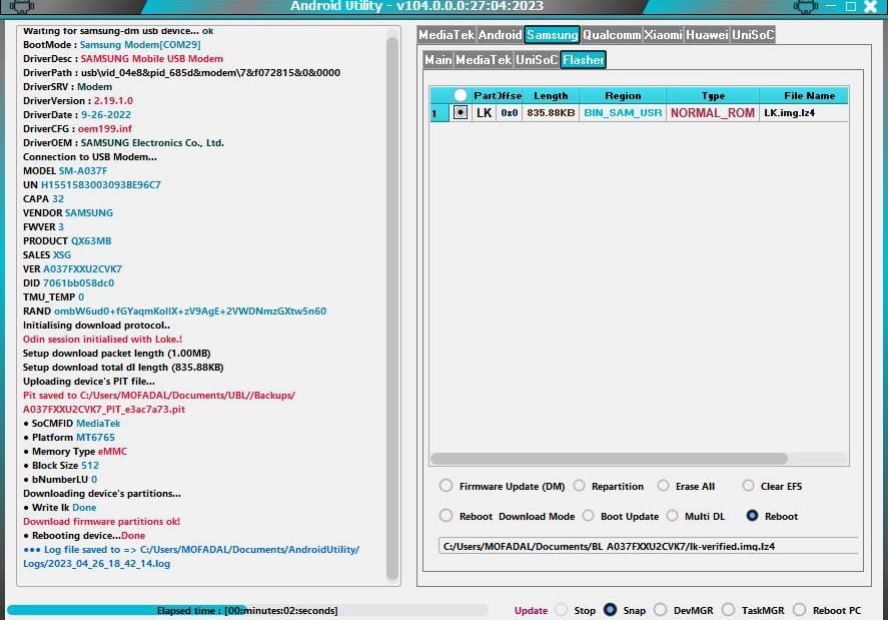Click the Android robot icon in title bar left
Screen dimensions: 888x620
click(x=22, y=6)
